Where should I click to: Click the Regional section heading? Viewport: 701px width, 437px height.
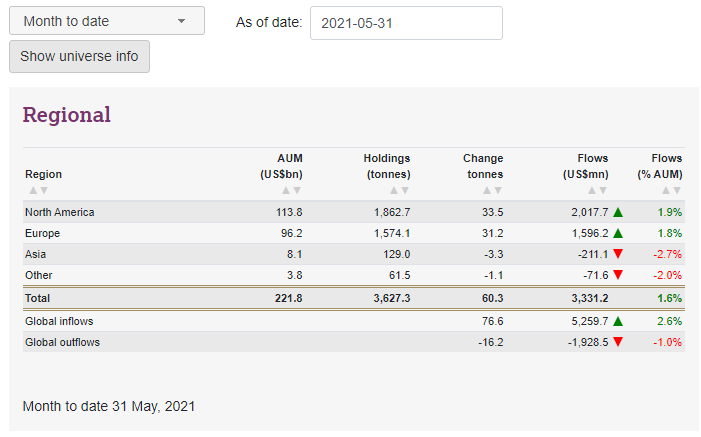pyautogui.click(x=66, y=115)
